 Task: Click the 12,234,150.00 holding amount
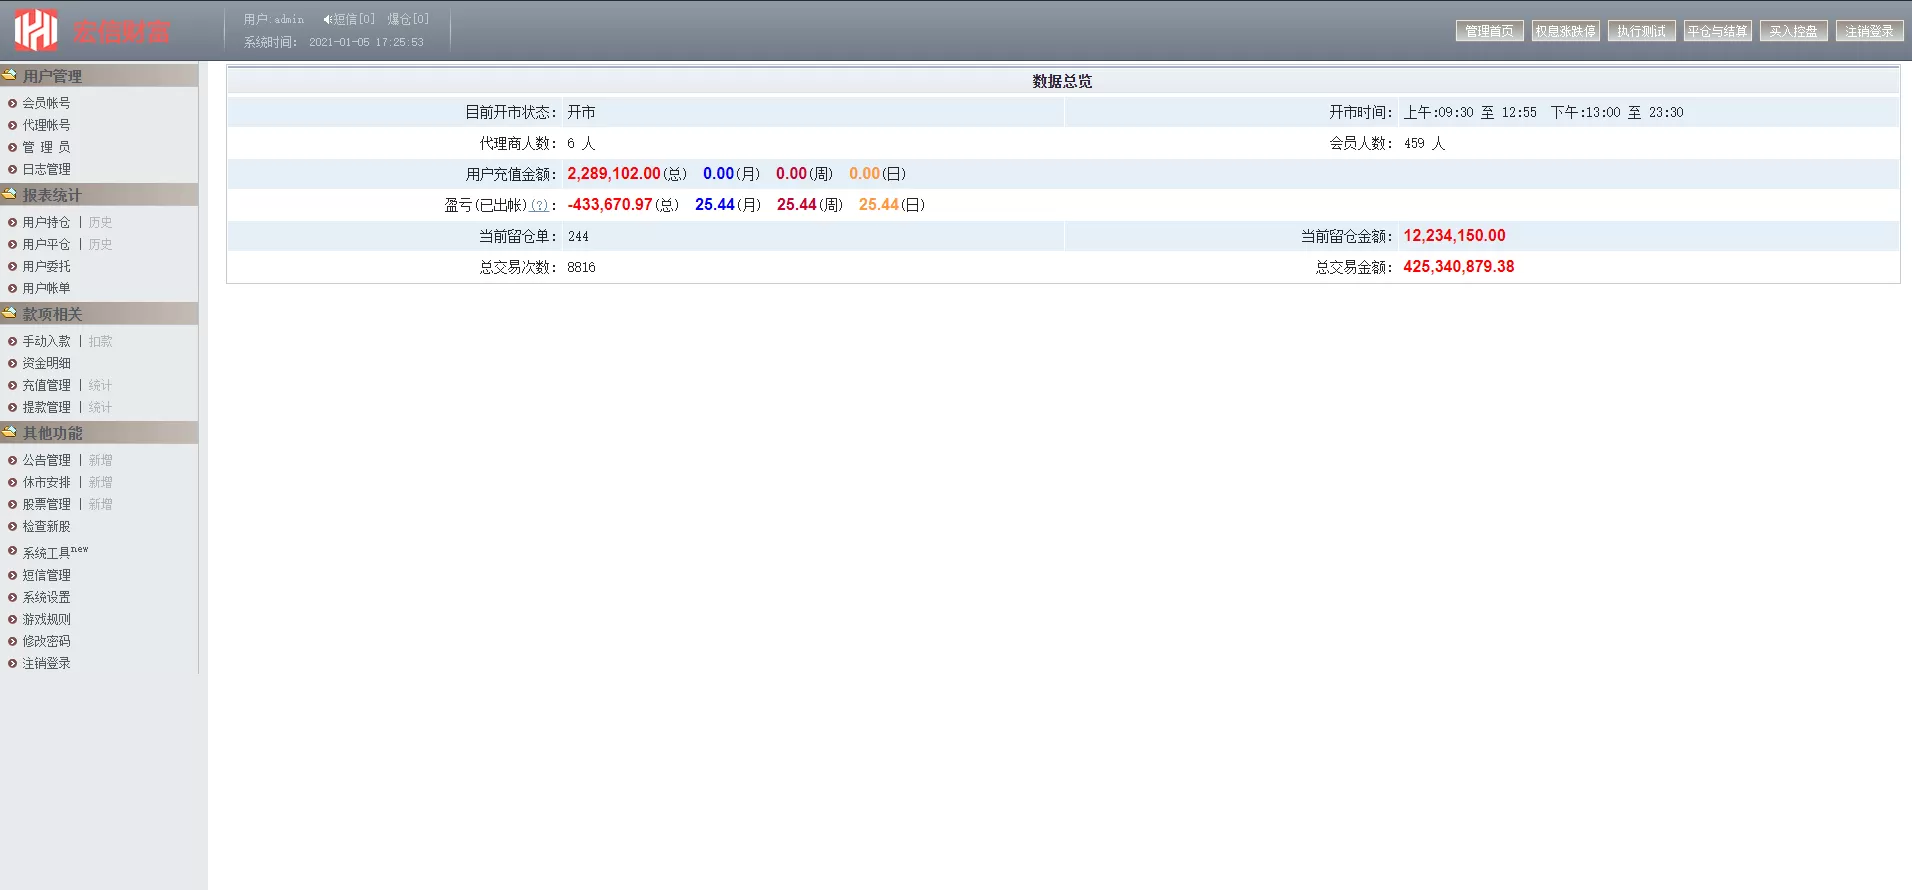[x=1454, y=236]
